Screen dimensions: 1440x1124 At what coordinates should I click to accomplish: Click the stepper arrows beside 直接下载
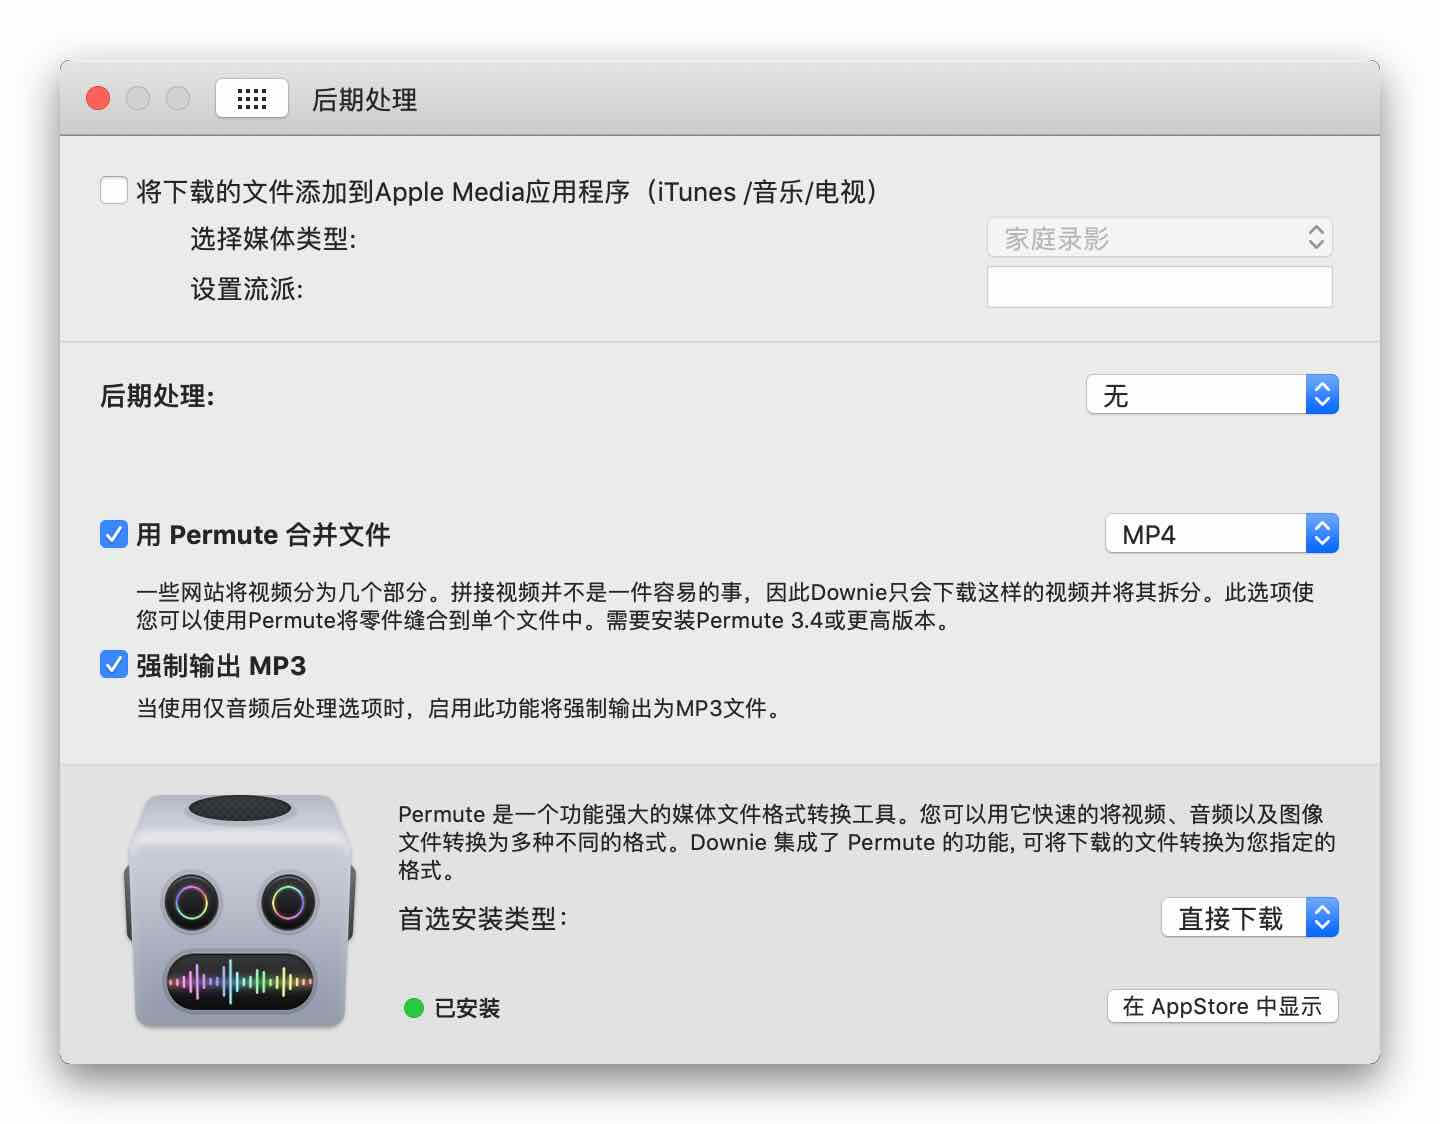tap(1322, 917)
